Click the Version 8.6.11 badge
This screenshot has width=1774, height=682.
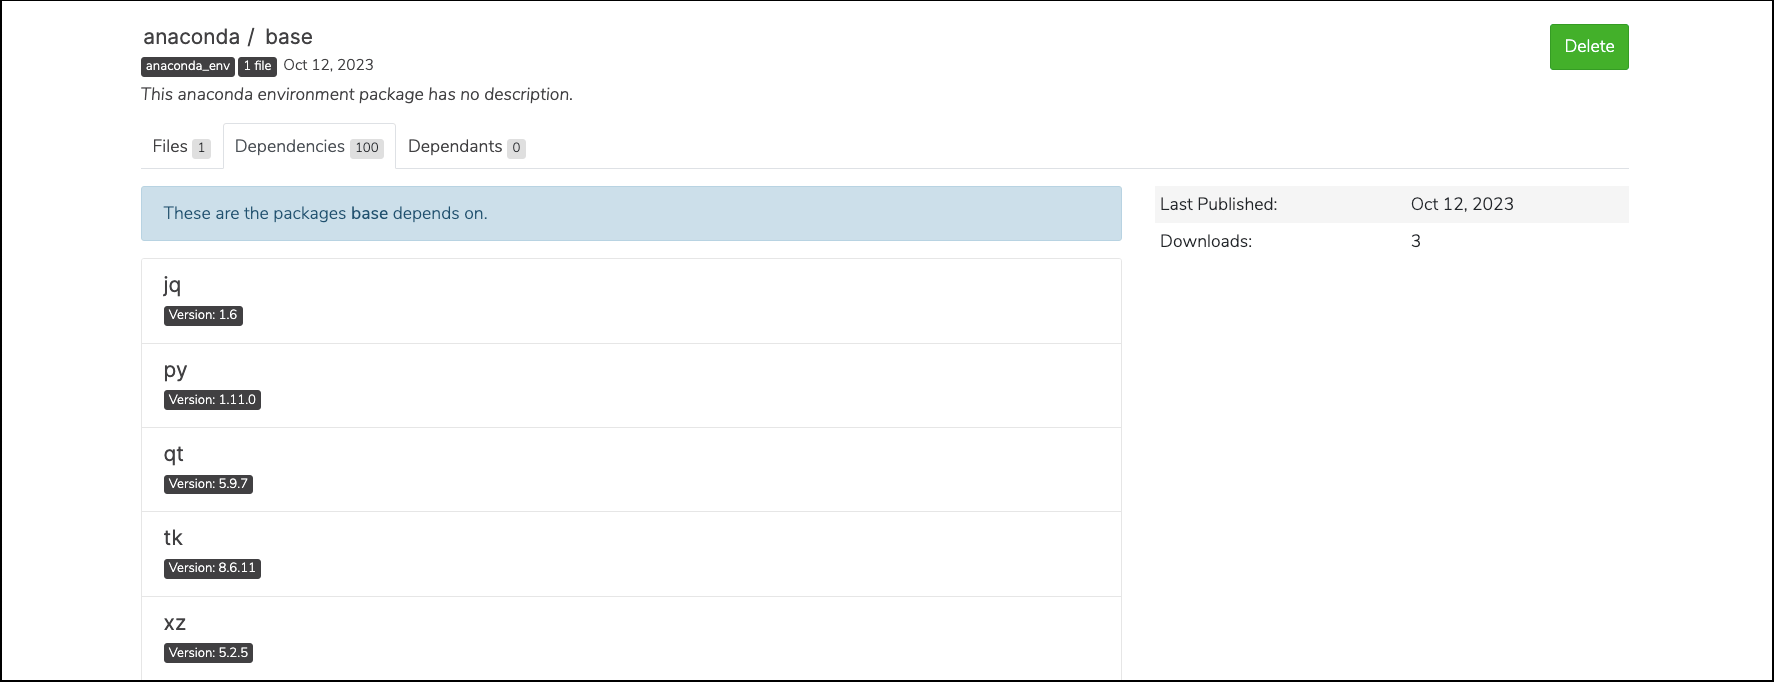tap(212, 568)
